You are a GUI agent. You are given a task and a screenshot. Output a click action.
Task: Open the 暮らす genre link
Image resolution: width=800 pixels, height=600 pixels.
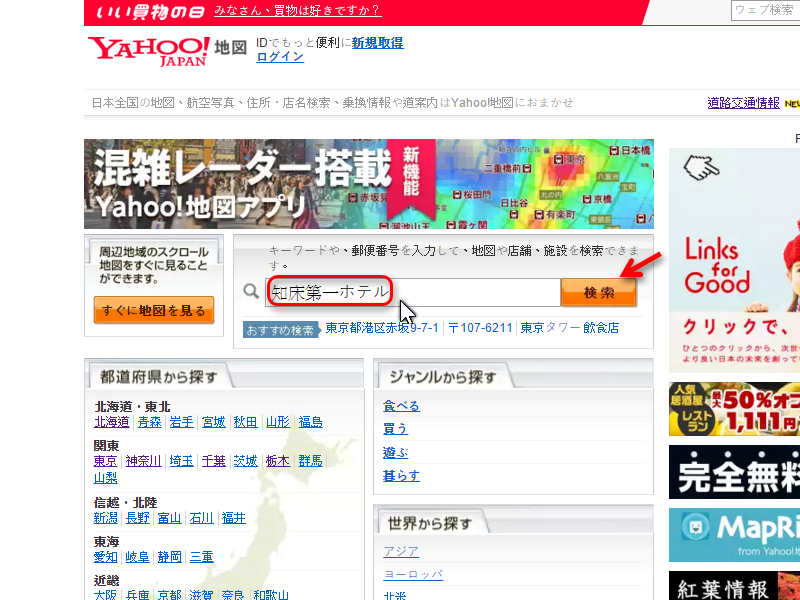pyautogui.click(x=402, y=476)
